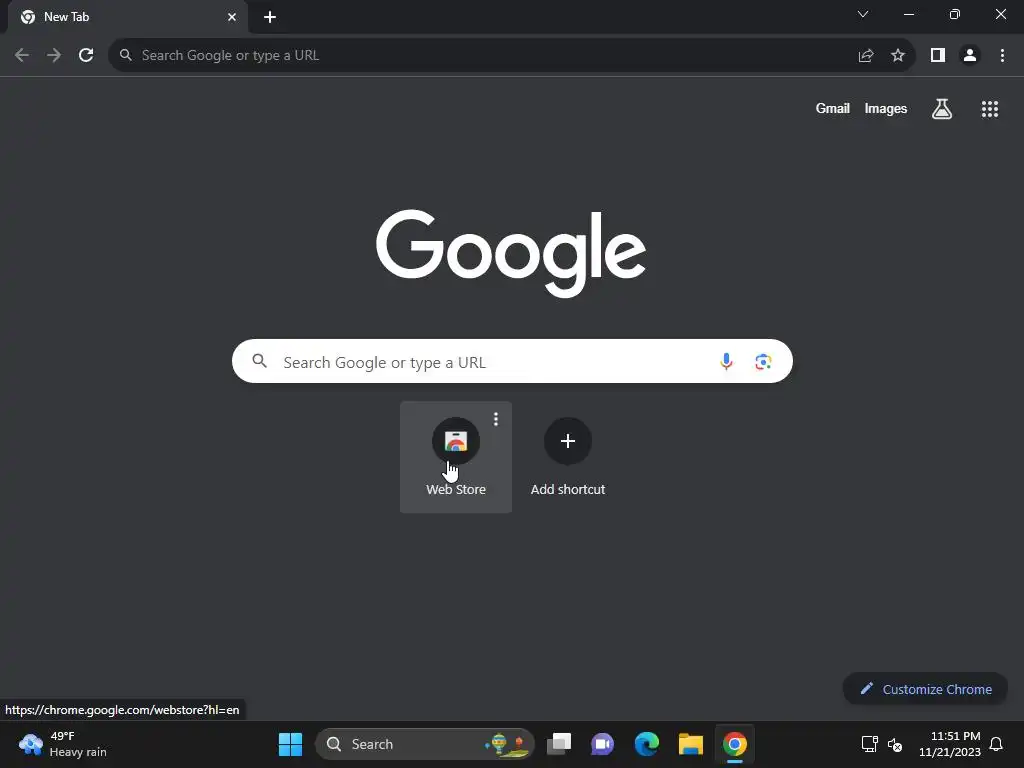
Task: Open Web Store shortcut's more actions menu
Action: pyautogui.click(x=496, y=419)
